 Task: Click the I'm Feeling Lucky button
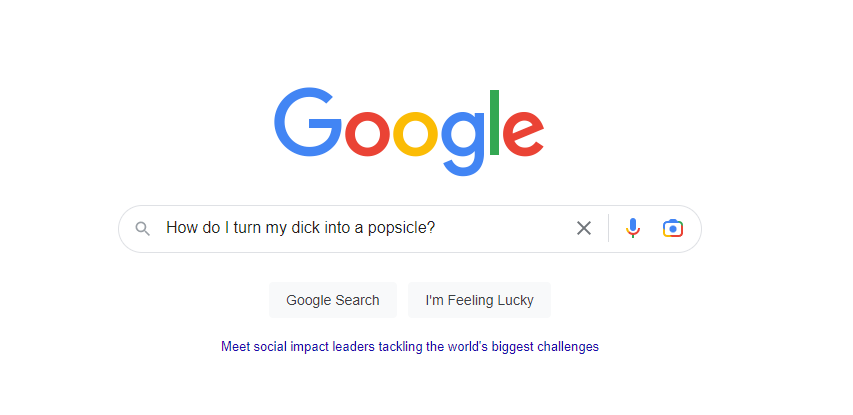coord(479,300)
